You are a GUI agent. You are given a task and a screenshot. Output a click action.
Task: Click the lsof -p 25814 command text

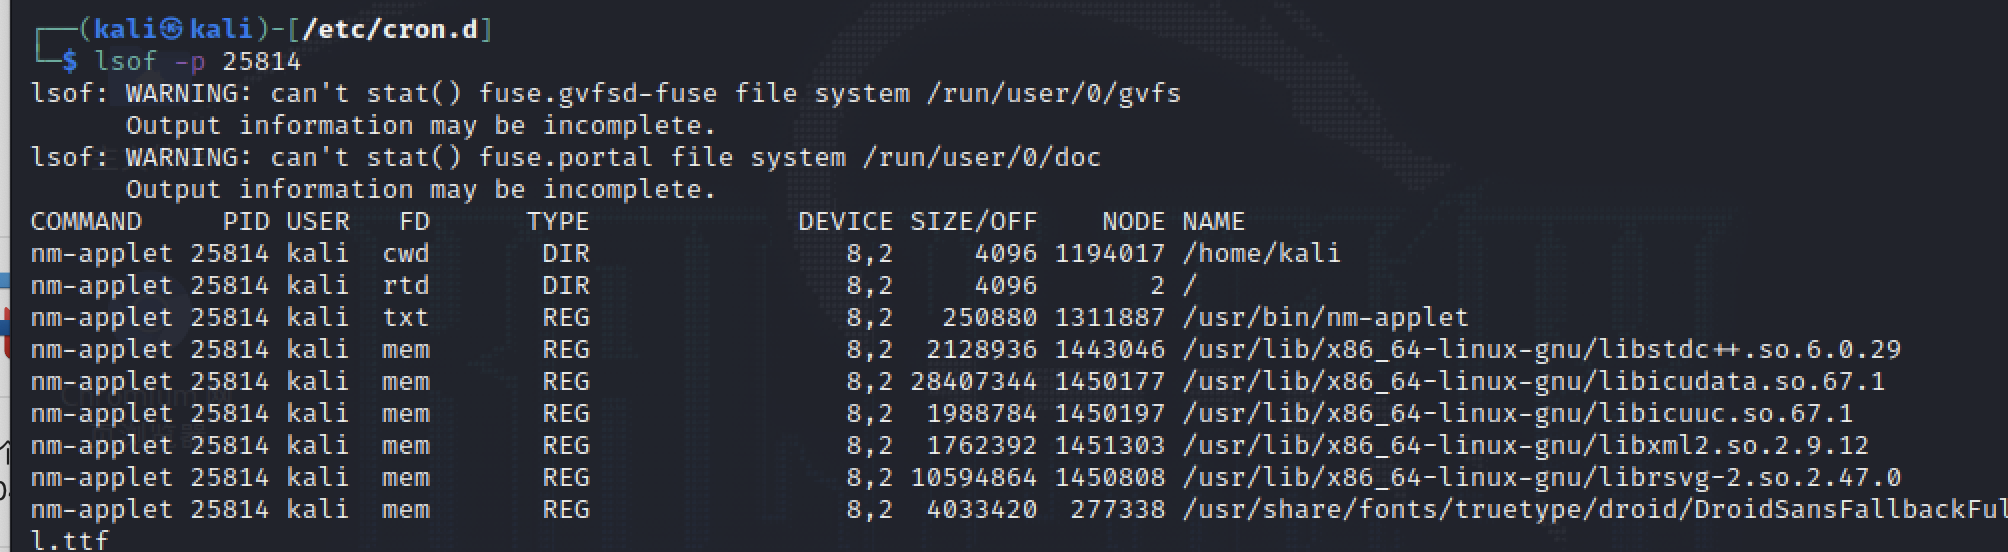(x=197, y=62)
